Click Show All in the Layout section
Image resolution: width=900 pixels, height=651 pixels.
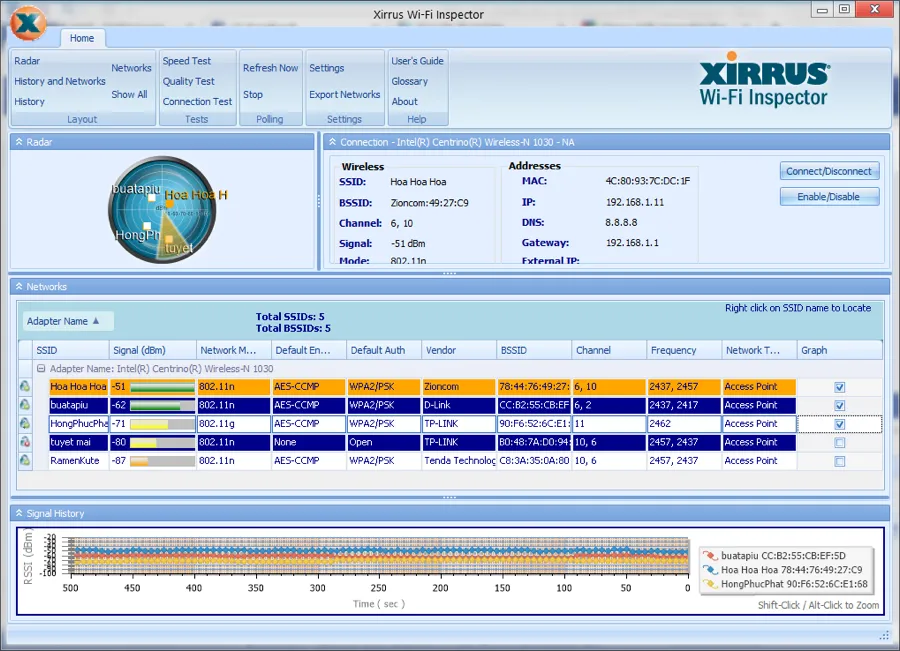click(130, 94)
